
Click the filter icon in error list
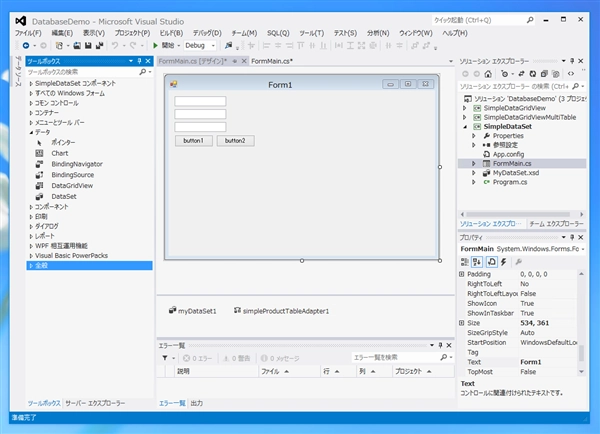[x=165, y=358]
